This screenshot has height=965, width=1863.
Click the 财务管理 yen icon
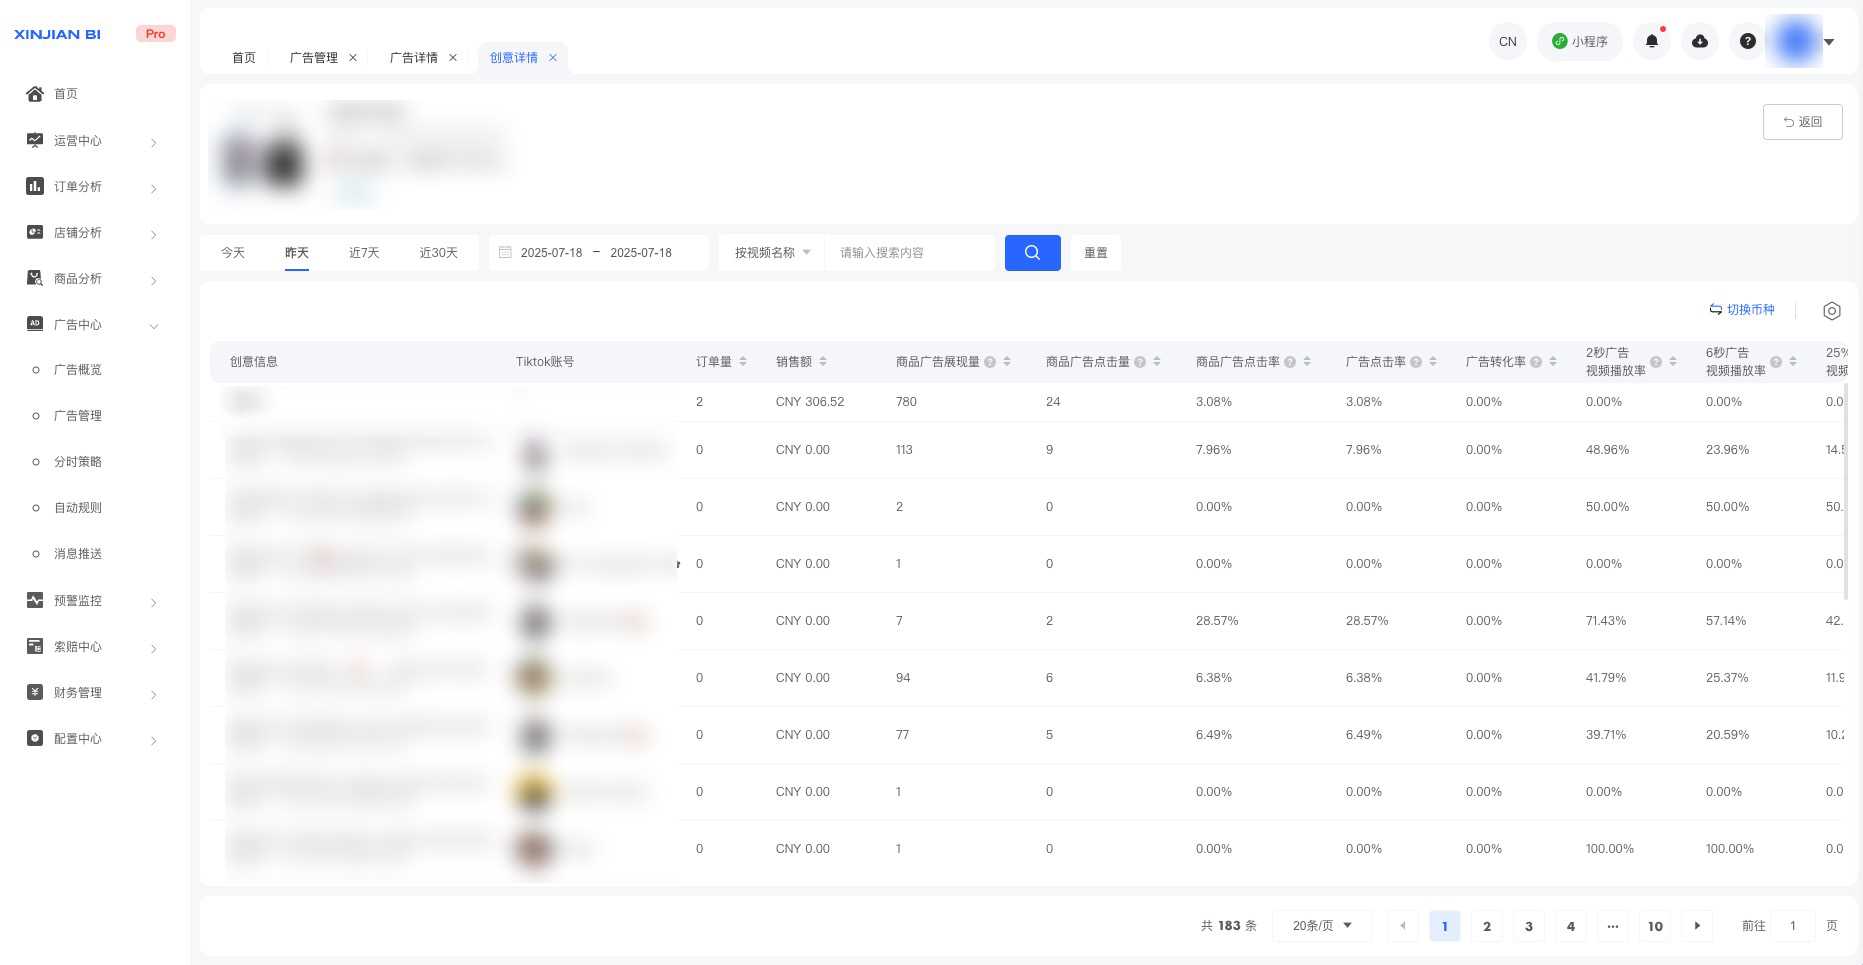click(x=35, y=692)
